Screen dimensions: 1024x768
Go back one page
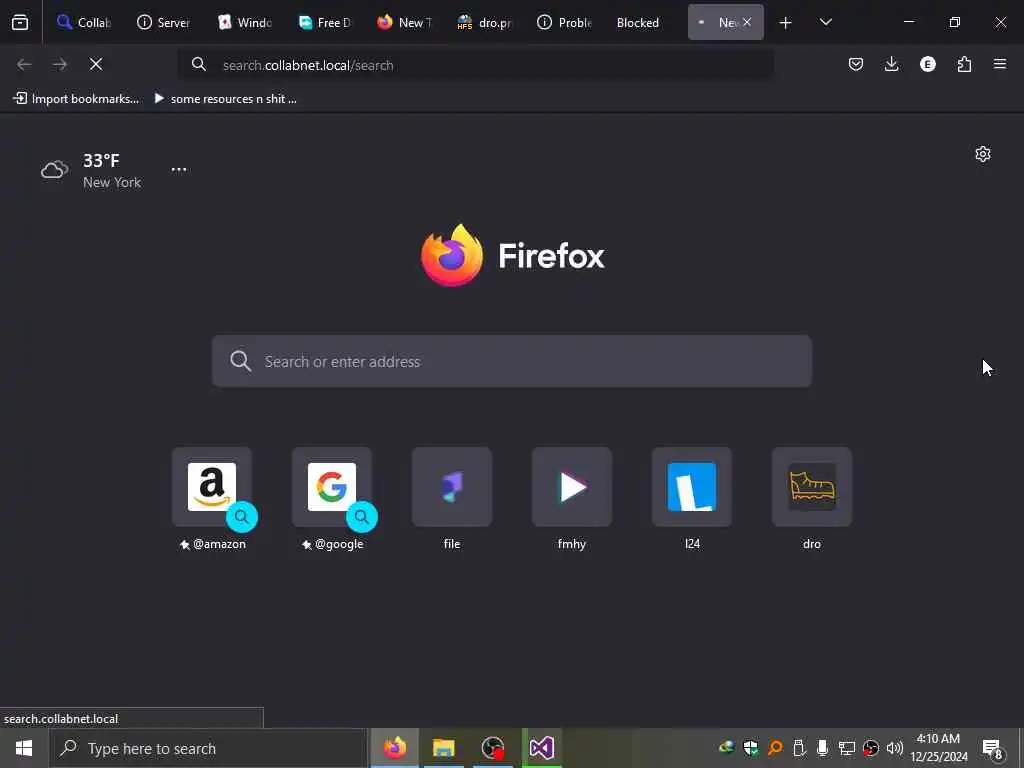24,64
